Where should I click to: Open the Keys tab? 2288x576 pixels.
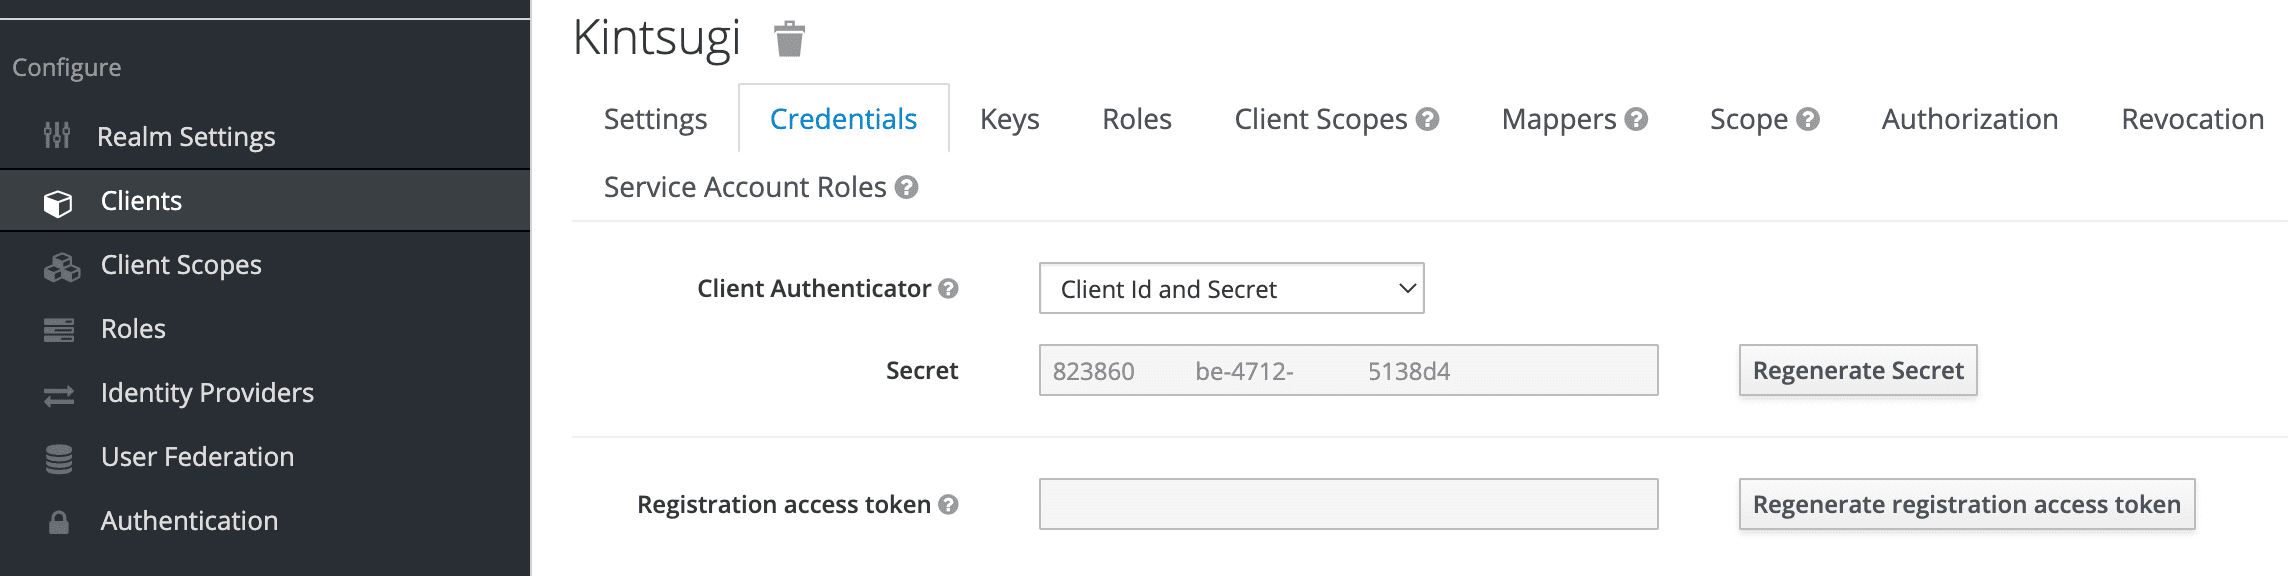click(1009, 120)
